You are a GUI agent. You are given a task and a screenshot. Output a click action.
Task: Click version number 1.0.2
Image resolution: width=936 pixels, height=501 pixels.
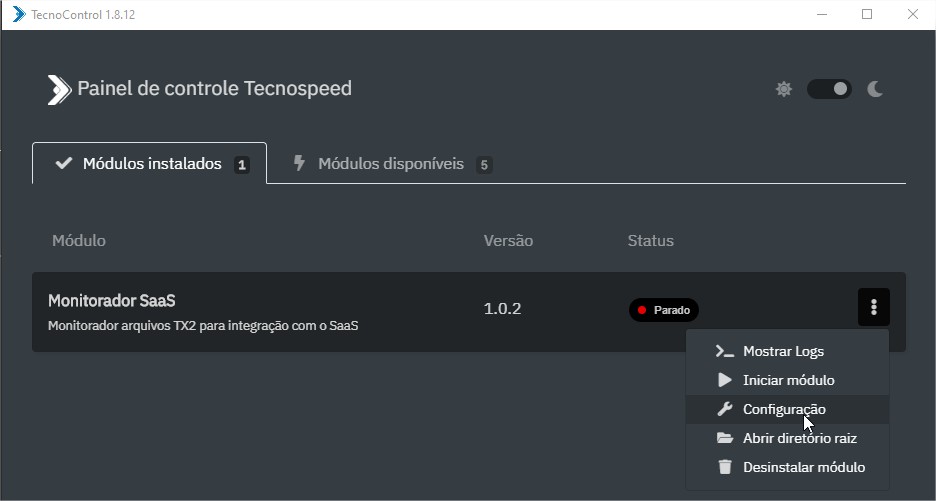502,309
